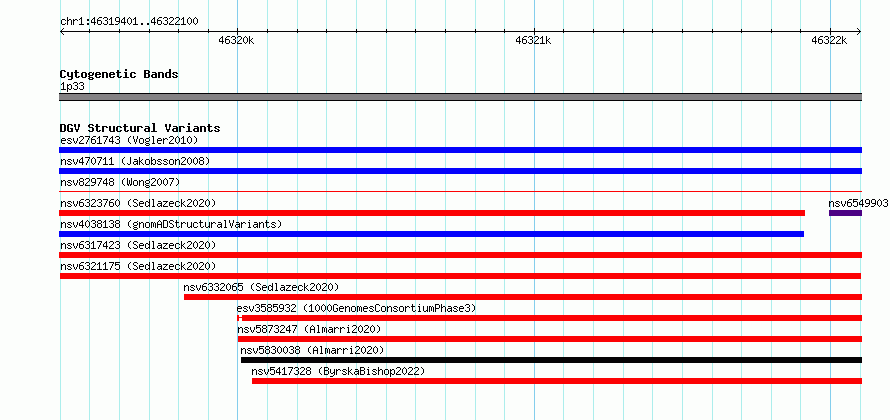
Task: Click the blue bar for nsv470711
Action: [460, 171]
